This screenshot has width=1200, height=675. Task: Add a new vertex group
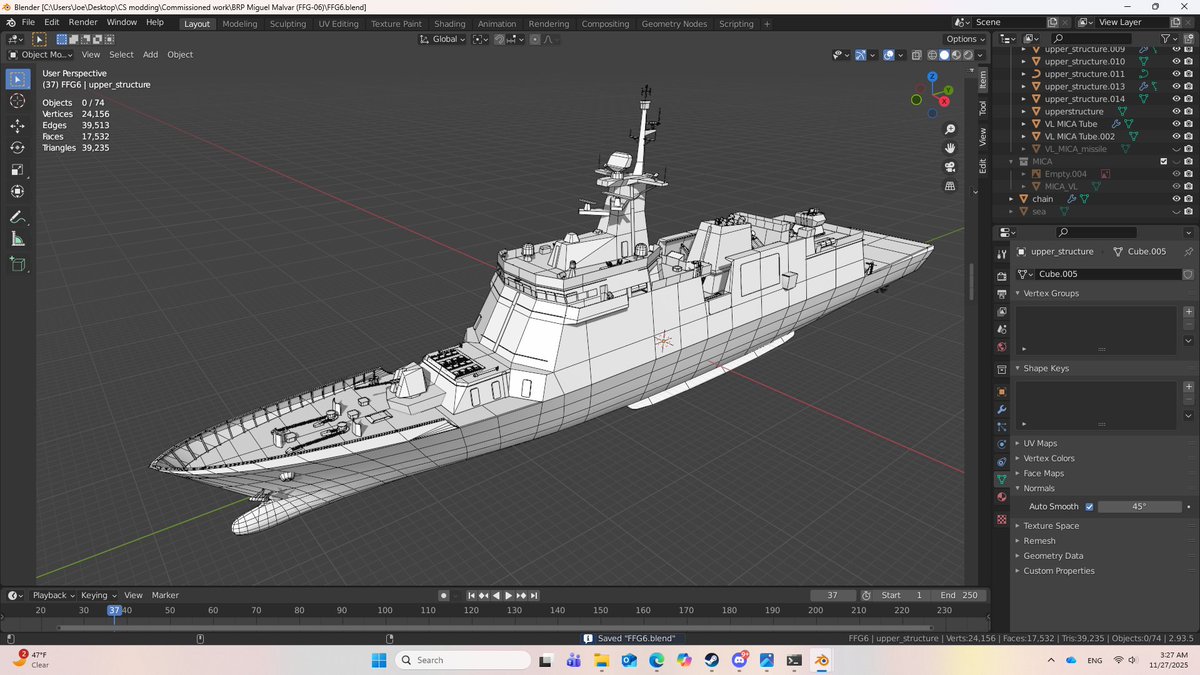tap(1188, 312)
